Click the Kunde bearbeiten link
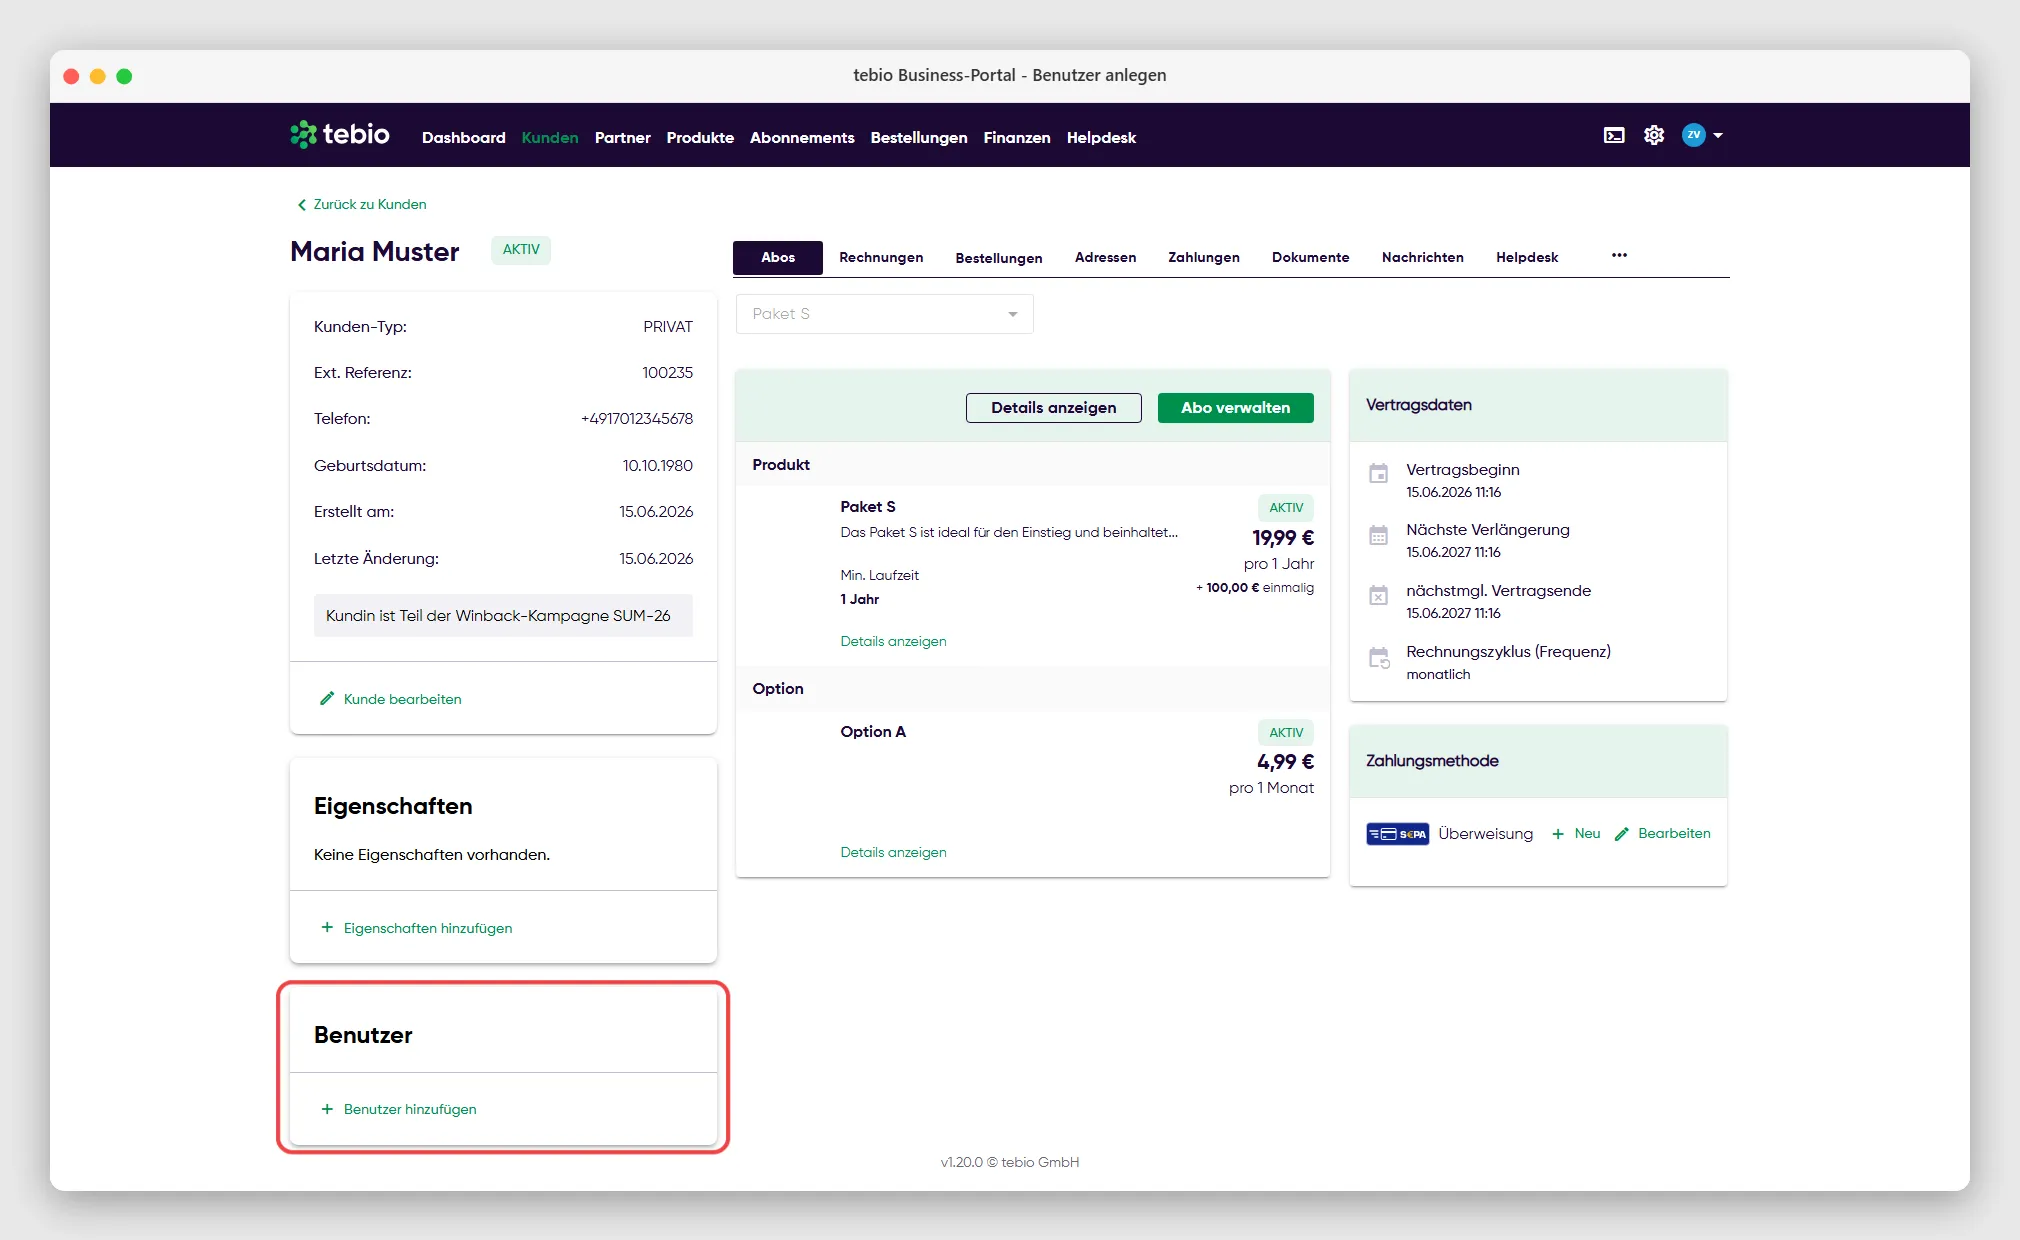This screenshot has width=2020, height=1240. point(402,699)
